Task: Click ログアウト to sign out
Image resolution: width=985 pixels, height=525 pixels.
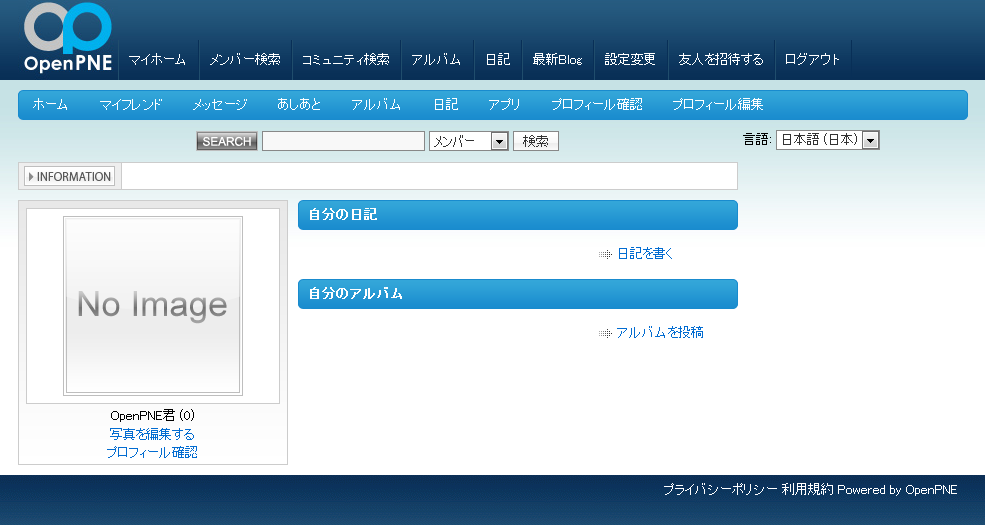Action: pos(812,60)
